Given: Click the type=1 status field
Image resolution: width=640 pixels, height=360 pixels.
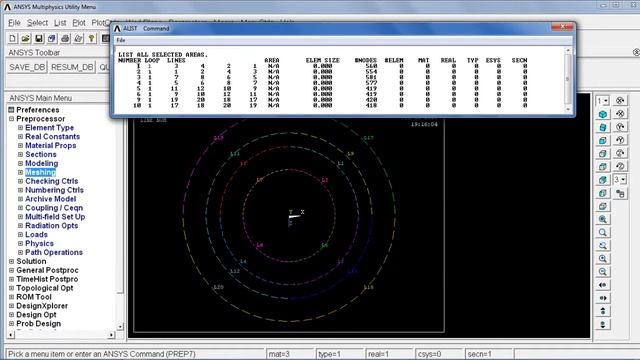Looking at the screenshot, I should (340, 354).
